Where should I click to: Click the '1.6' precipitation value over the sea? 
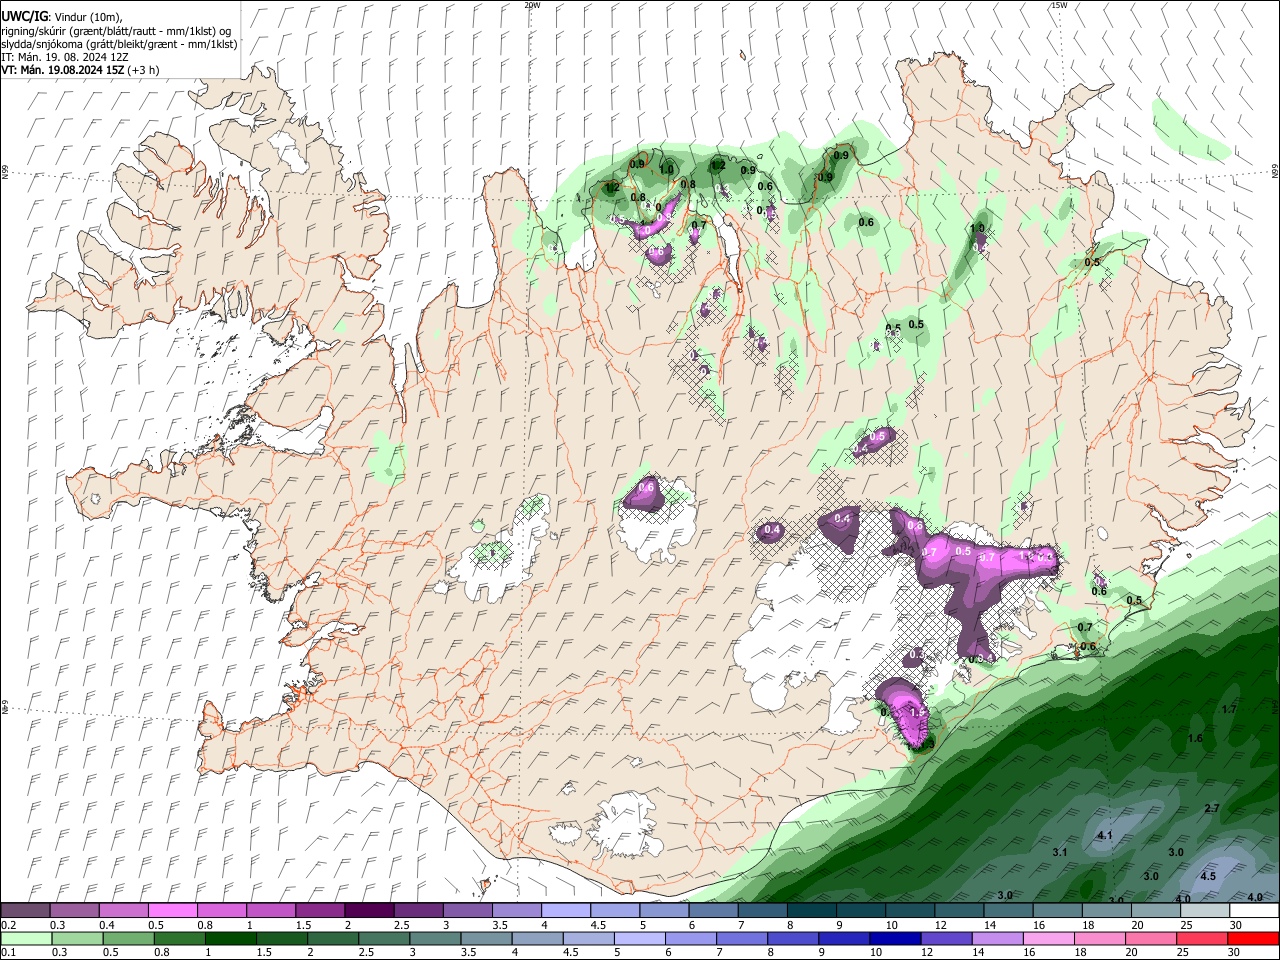click(1195, 738)
